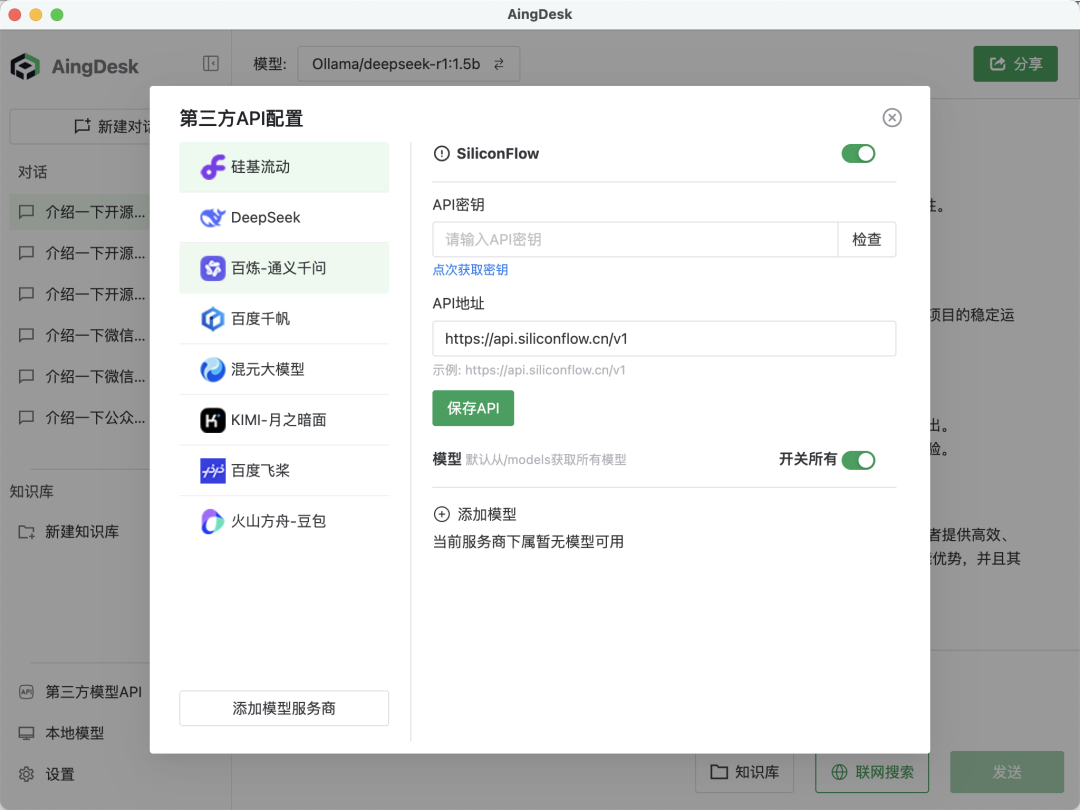Toggle the 开关所有 models switch
The height and width of the screenshot is (810, 1080).
coord(858,460)
